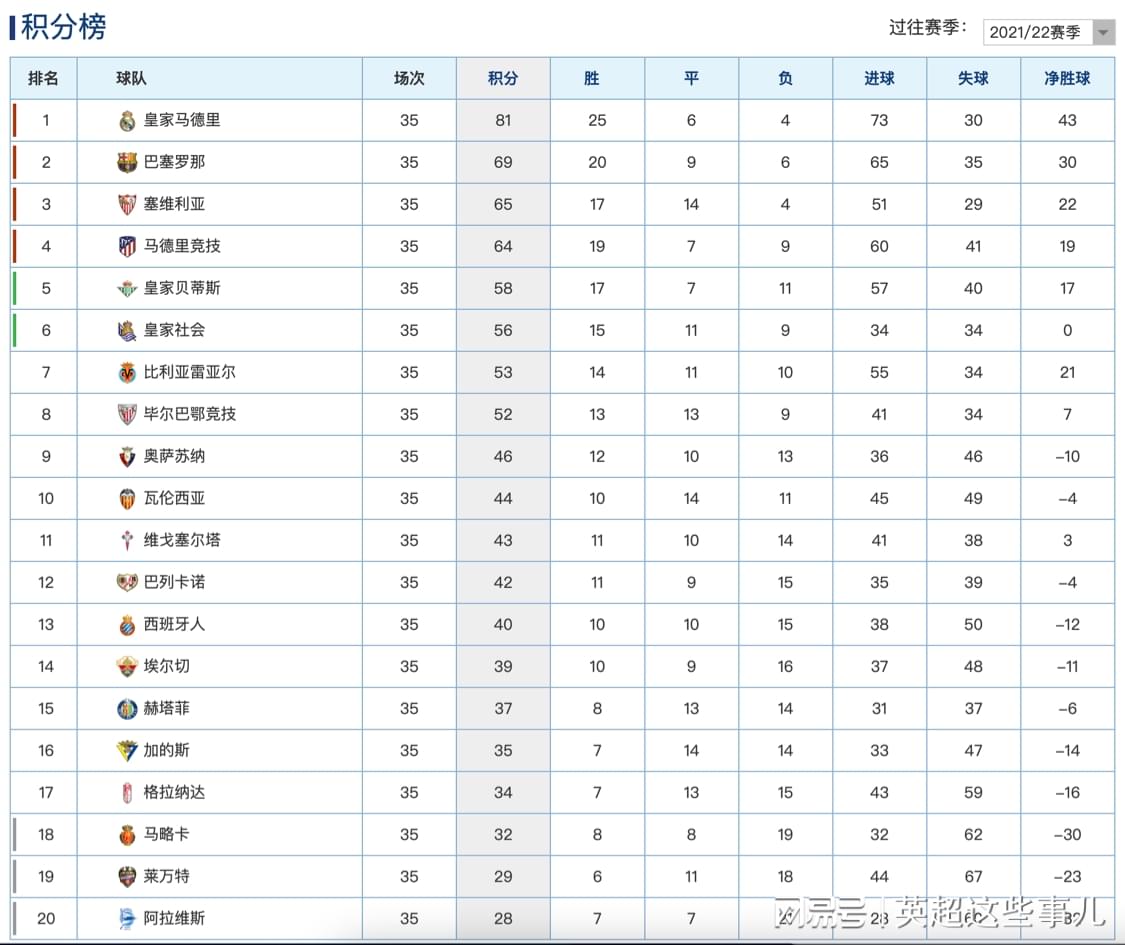Click the 排名 column header
Viewport: 1125px width, 945px height.
(x=43, y=78)
